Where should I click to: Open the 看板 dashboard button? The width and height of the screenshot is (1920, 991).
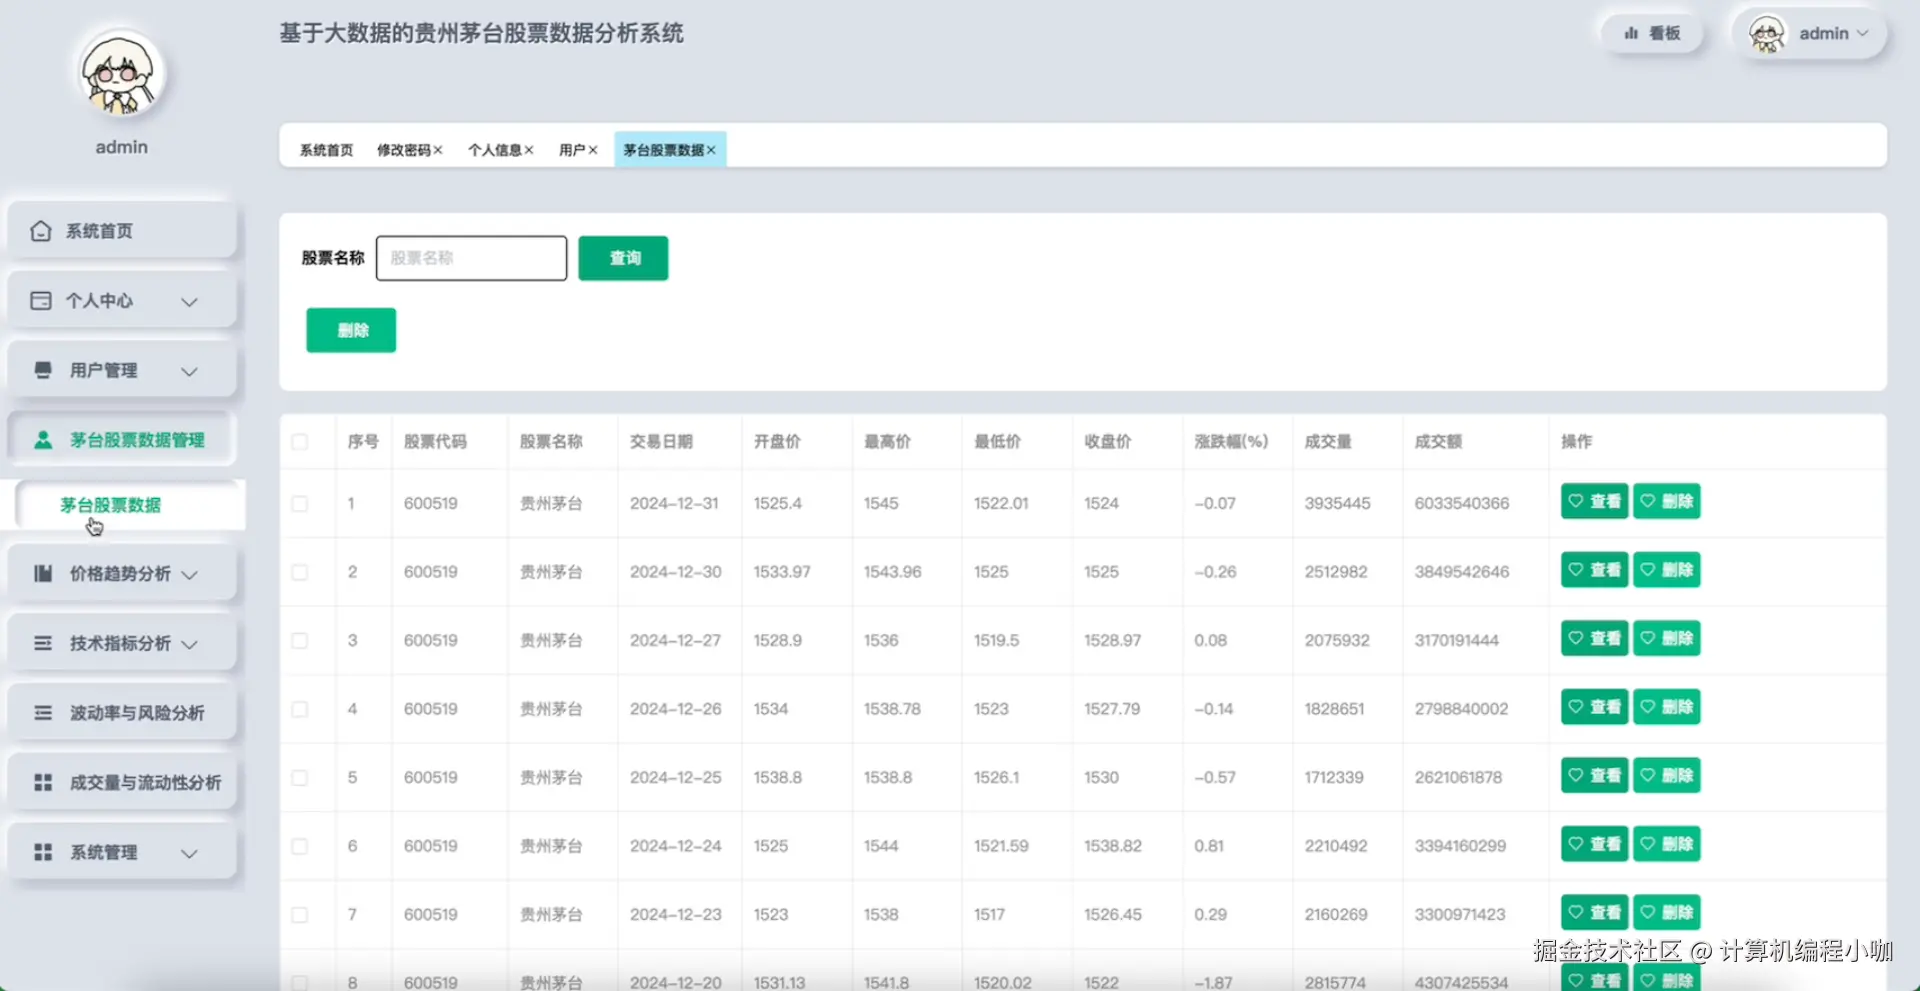coord(1652,33)
